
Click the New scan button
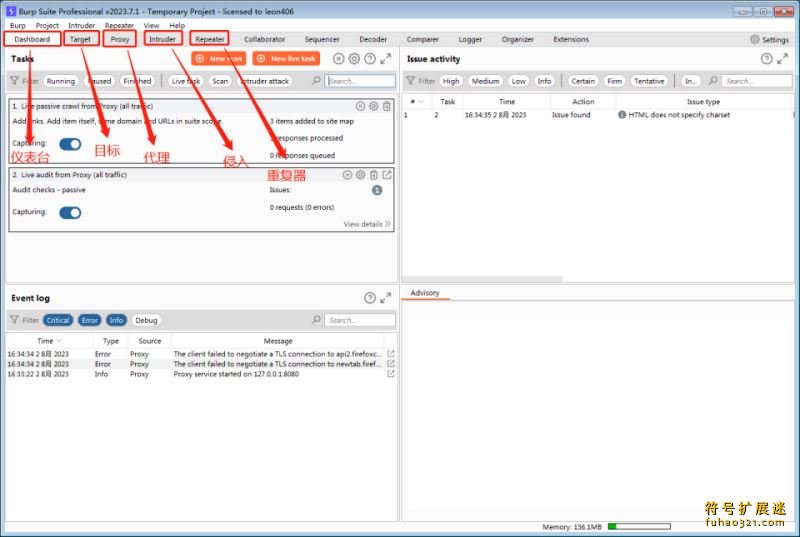coord(218,59)
